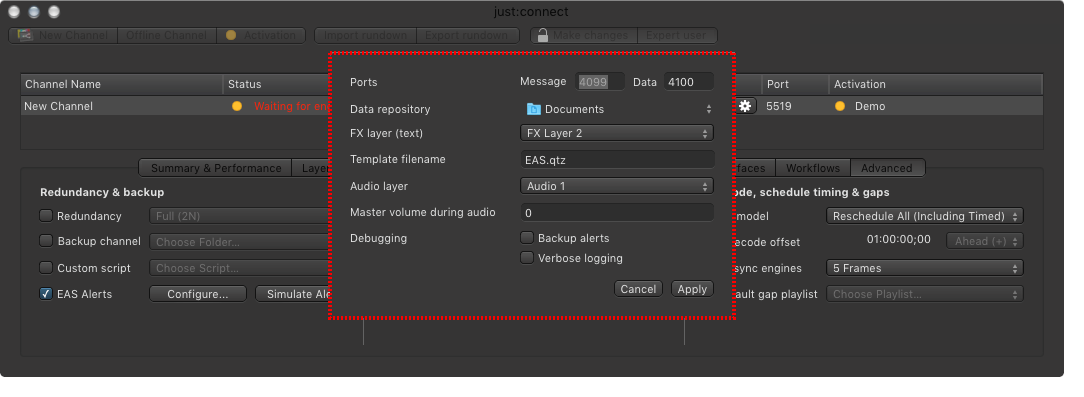
Task: Click the Status column header
Action: pos(277,84)
